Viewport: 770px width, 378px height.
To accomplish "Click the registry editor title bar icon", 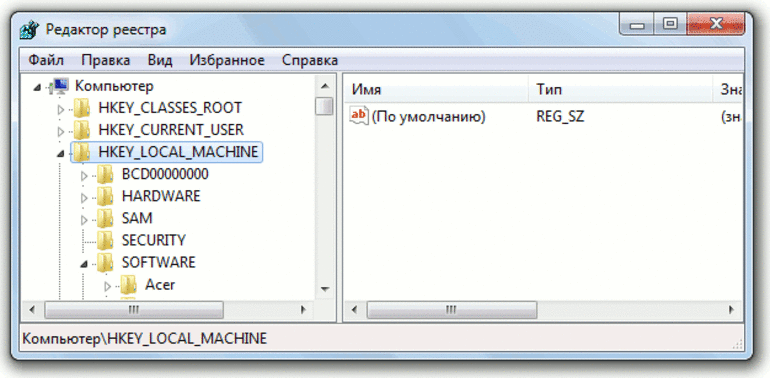I will (x=29, y=30).
